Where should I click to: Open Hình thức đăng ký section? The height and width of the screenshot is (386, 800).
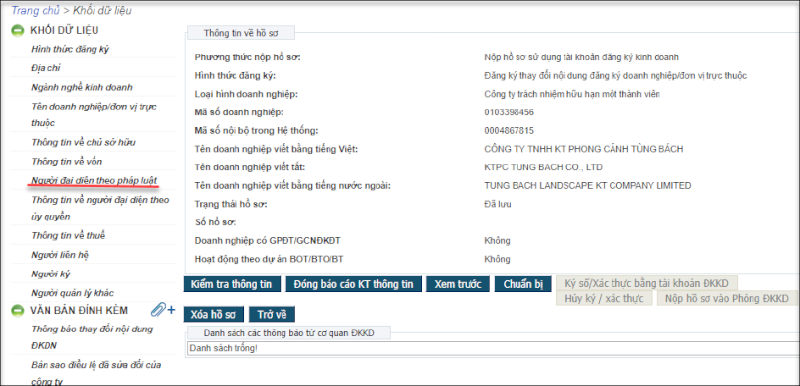[x=70, y=49]
